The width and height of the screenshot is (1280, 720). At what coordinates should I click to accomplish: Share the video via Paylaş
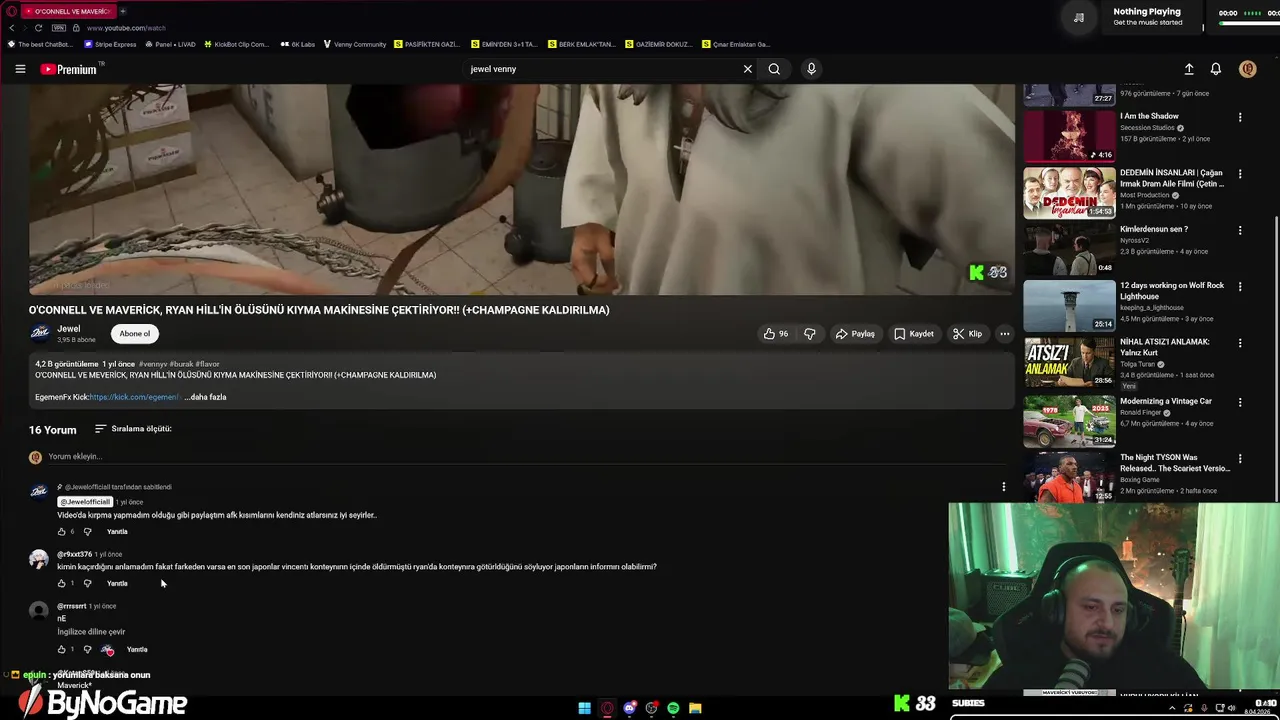click(x=855, y=334)
